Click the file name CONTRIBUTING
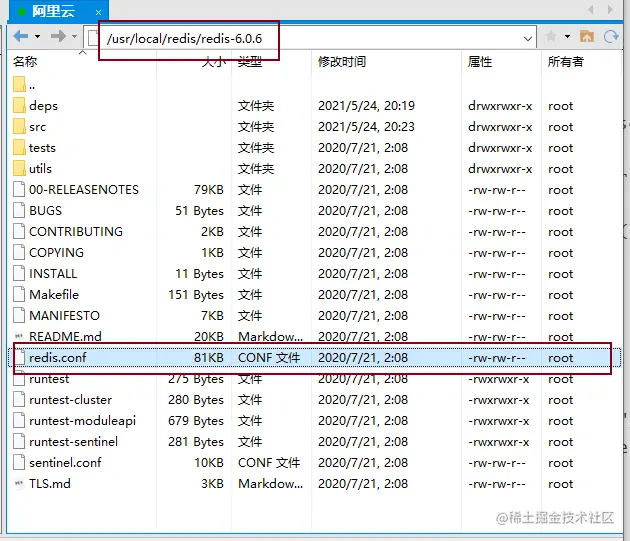630x541 pixels. coord(76,231)
